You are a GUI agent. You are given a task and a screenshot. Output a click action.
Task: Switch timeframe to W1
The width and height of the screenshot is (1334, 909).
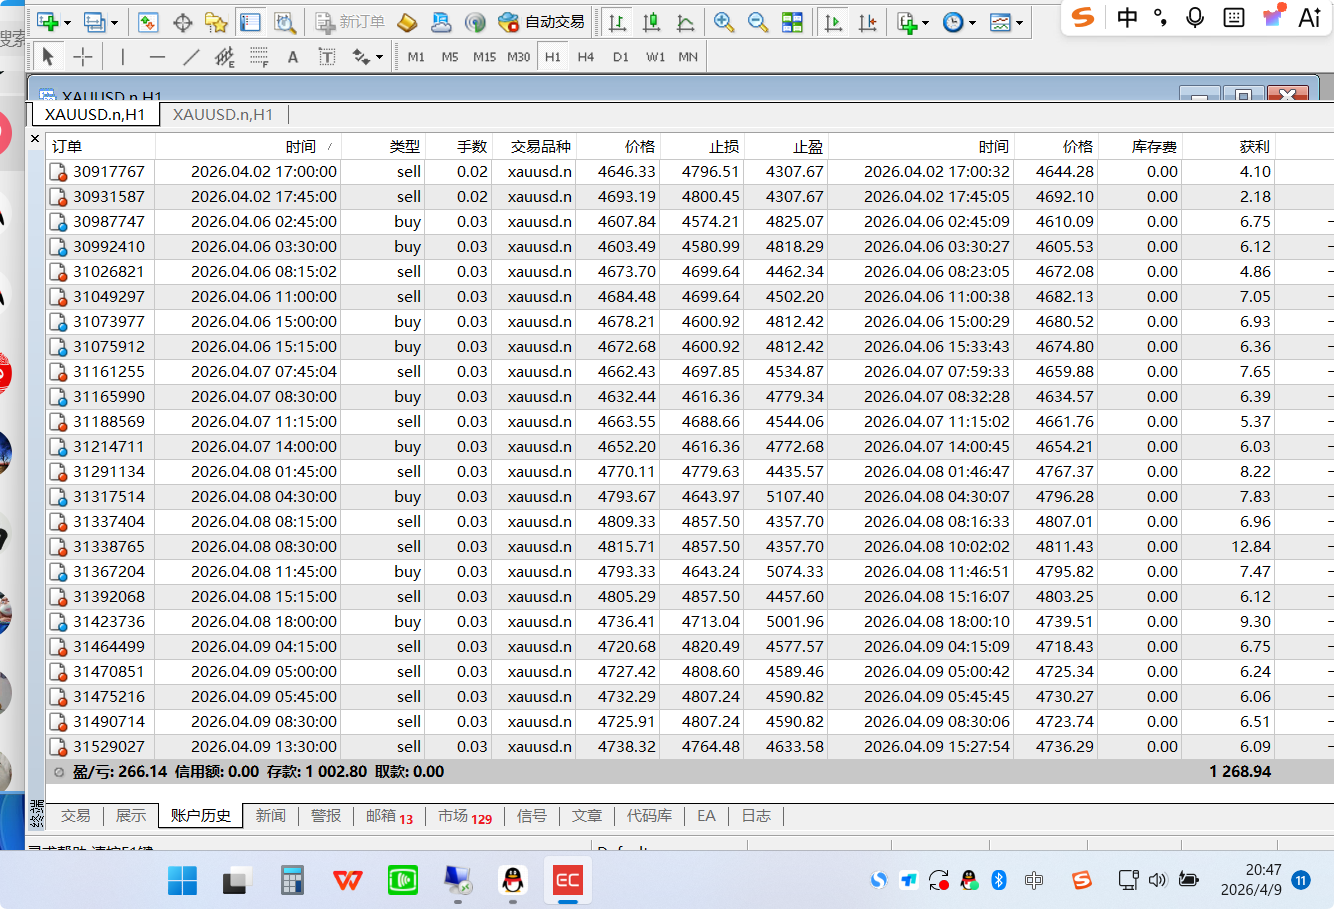(655, 57)
